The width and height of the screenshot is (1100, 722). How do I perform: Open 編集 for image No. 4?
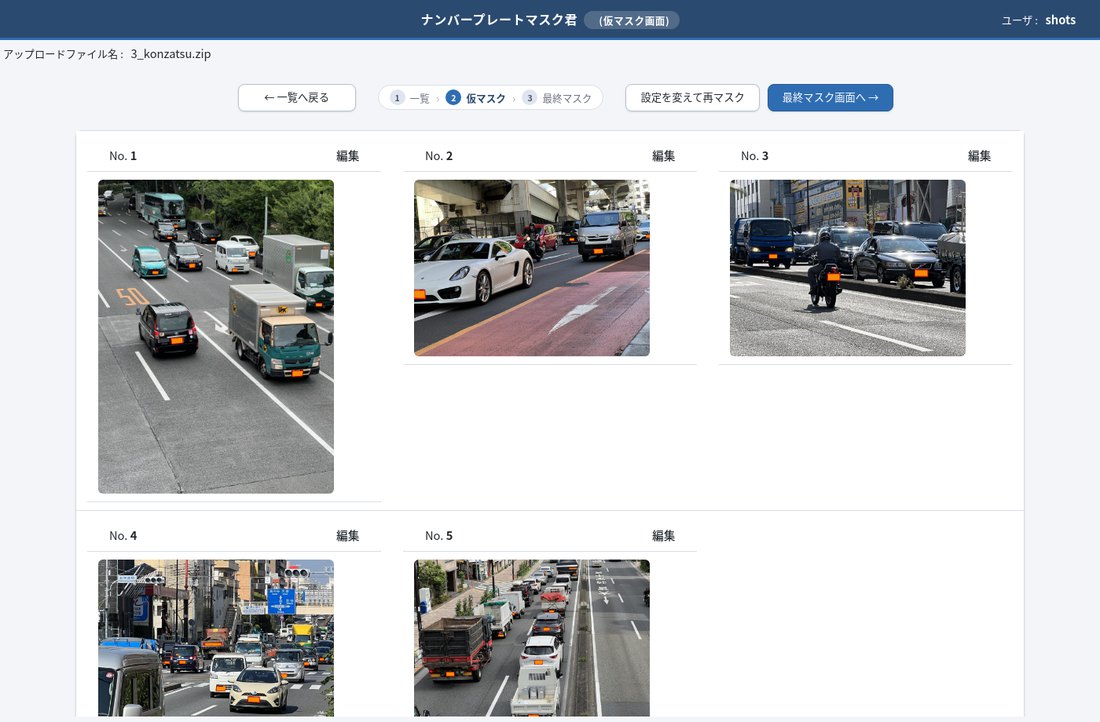tap(348, 535)
